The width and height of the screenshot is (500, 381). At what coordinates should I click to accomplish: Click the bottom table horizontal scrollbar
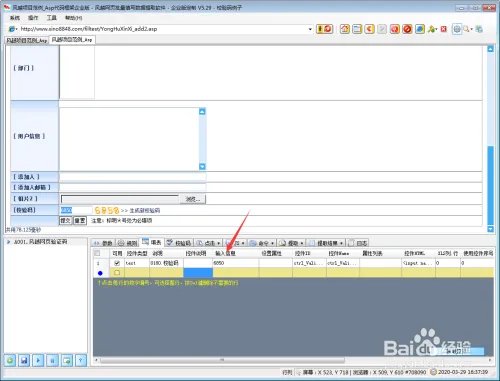click(x=222, y=360)
